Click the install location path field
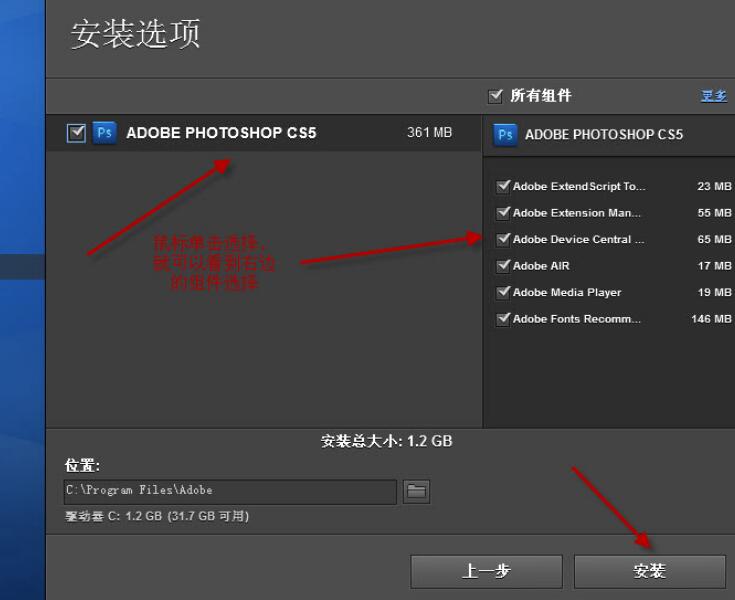The height and width of the screenshot is (600, 735). (230, 492)
